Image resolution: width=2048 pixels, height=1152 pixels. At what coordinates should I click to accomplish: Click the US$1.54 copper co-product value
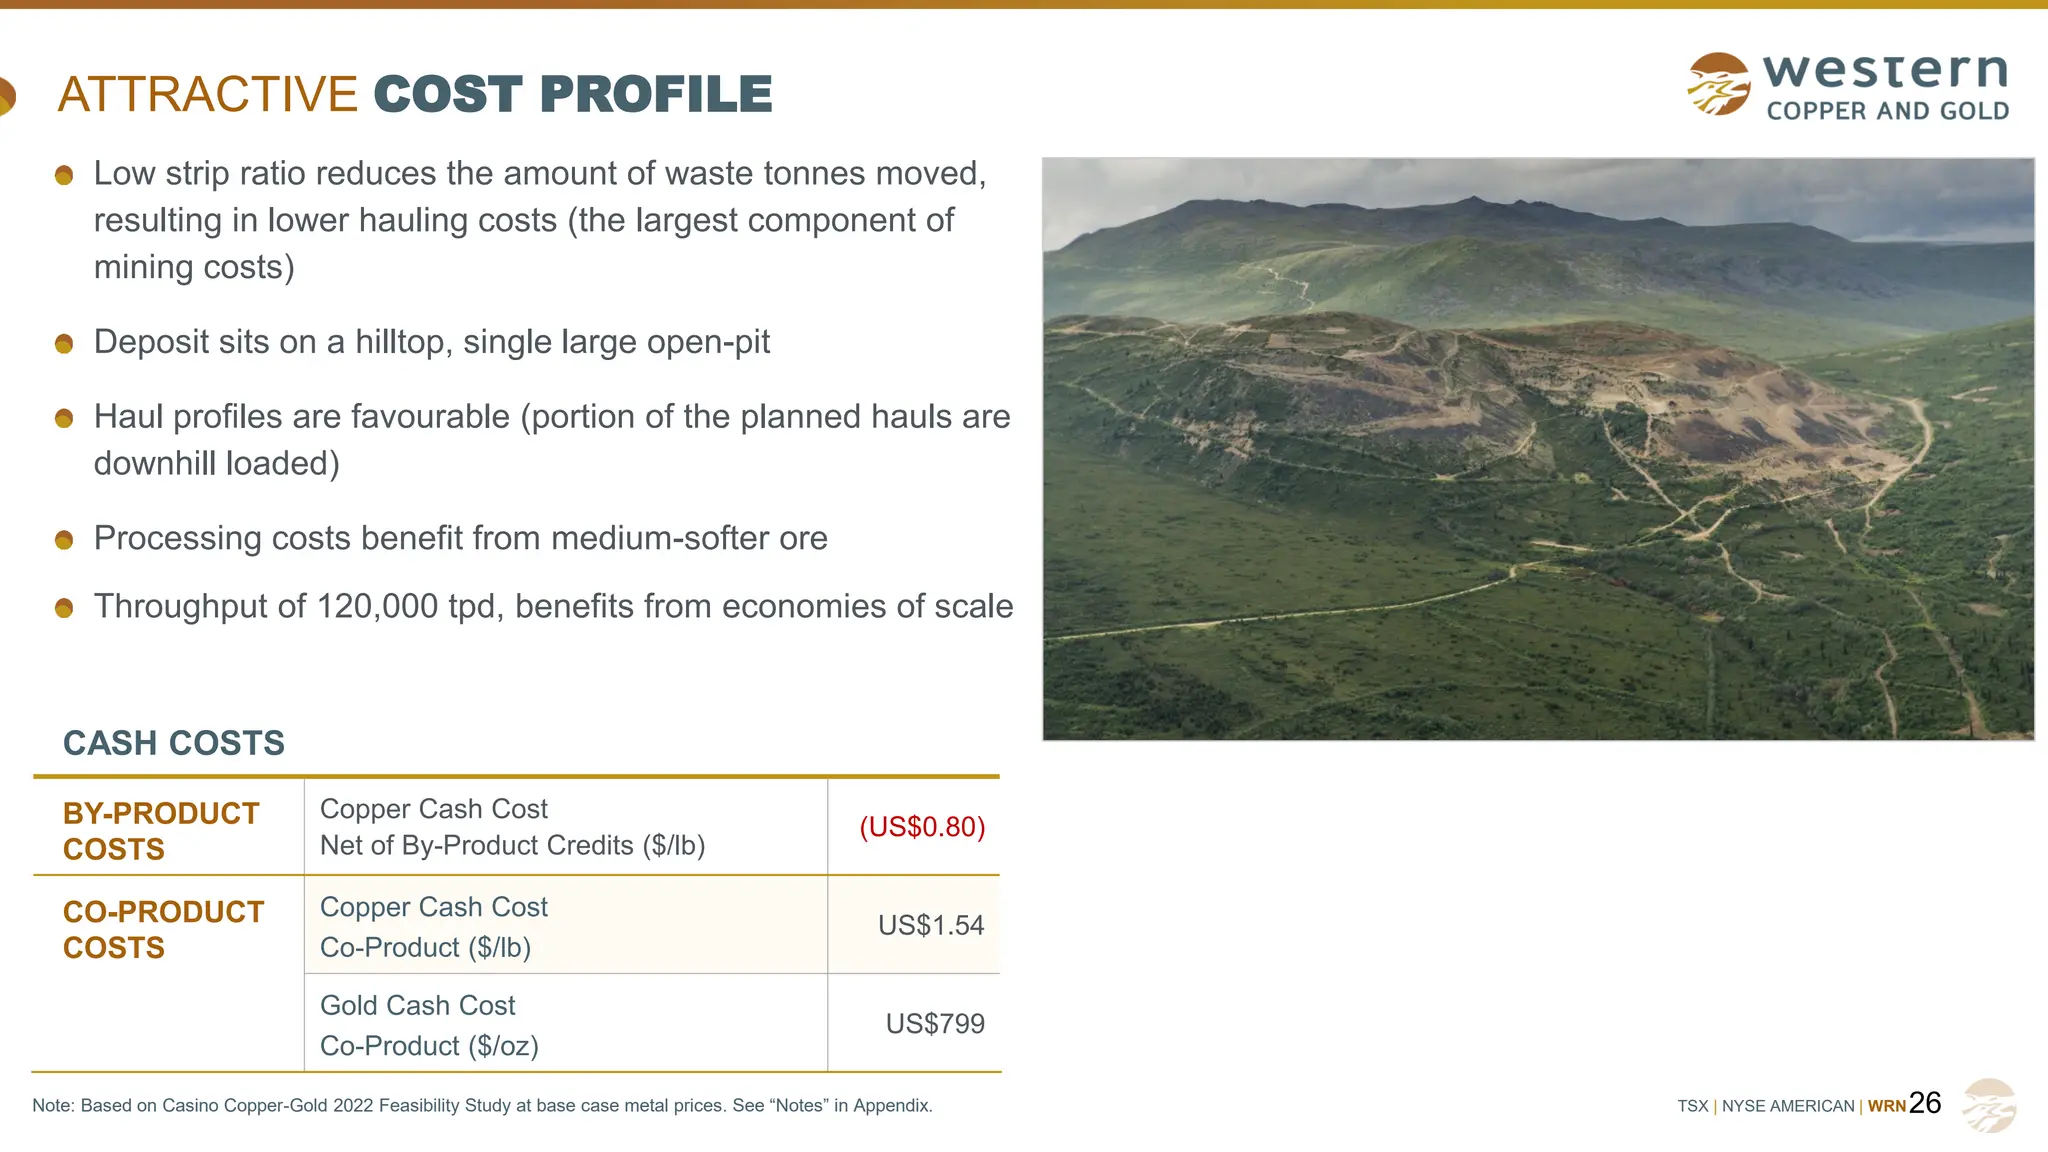pyautogui.click(x=930, y=925)
